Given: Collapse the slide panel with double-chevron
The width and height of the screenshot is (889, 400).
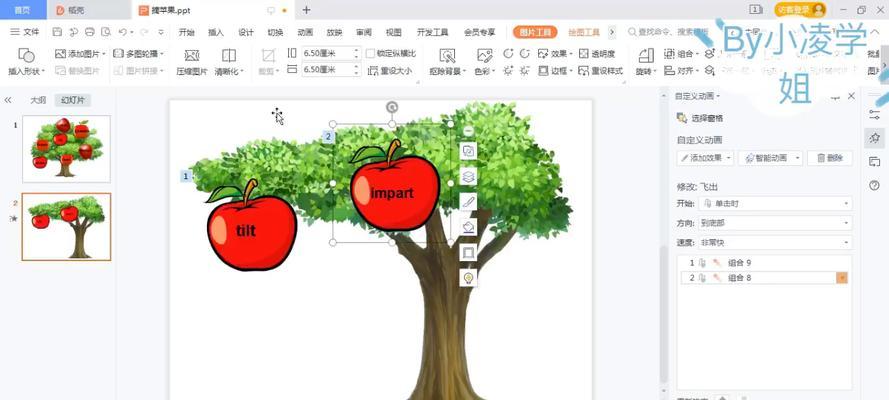Looking at the screenshot, I should point(8,100).
